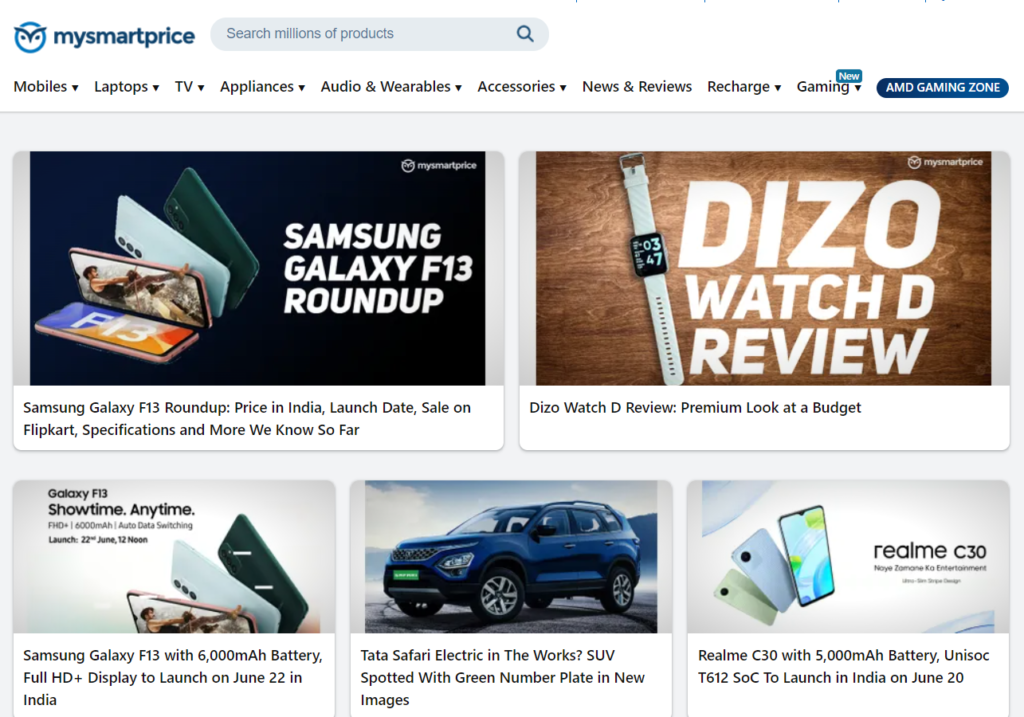Type in the product search field
Image resolution: width=1024 pixels, height=717 pixels.
pyautogui.click(x=360, y=34)
